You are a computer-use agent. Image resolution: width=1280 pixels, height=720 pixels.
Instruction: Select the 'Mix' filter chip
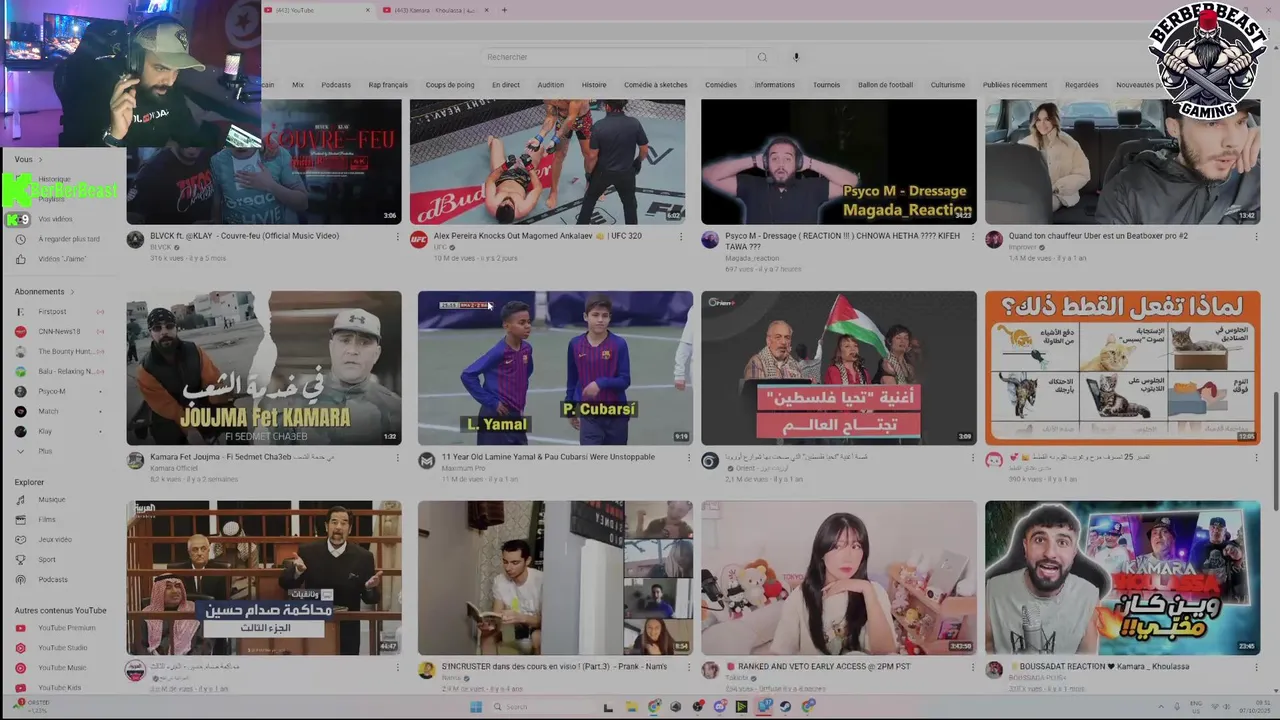click(x=298, y=85)
